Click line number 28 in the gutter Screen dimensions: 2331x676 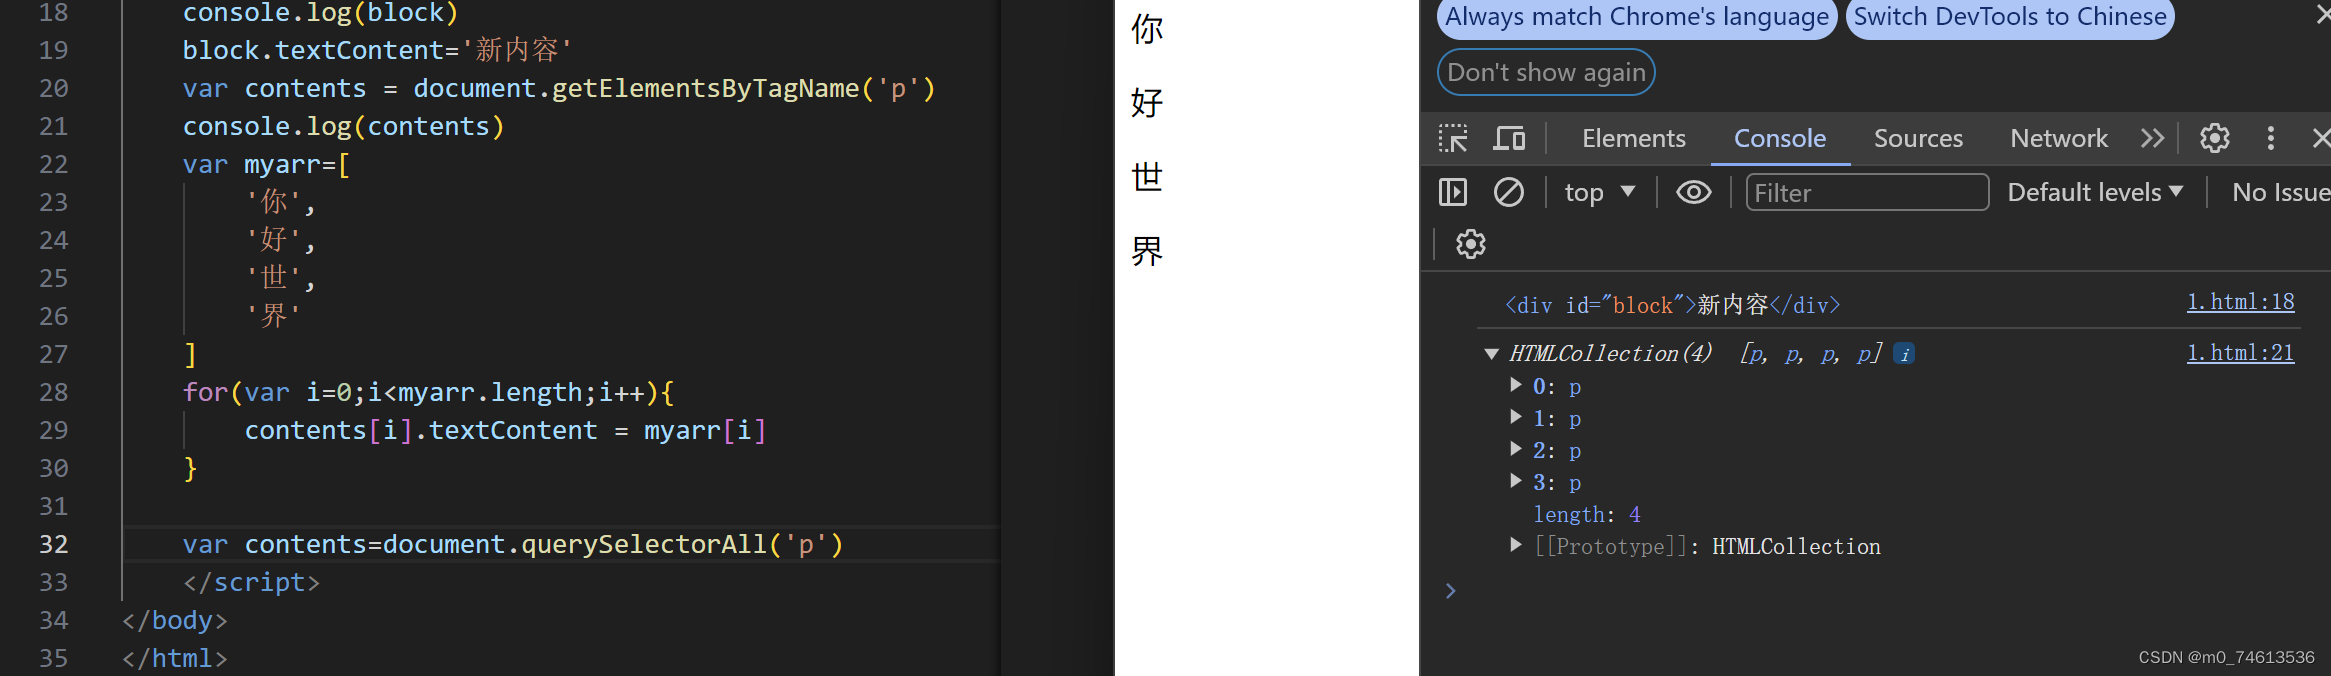pyautogui.click(x=54, y=392)
